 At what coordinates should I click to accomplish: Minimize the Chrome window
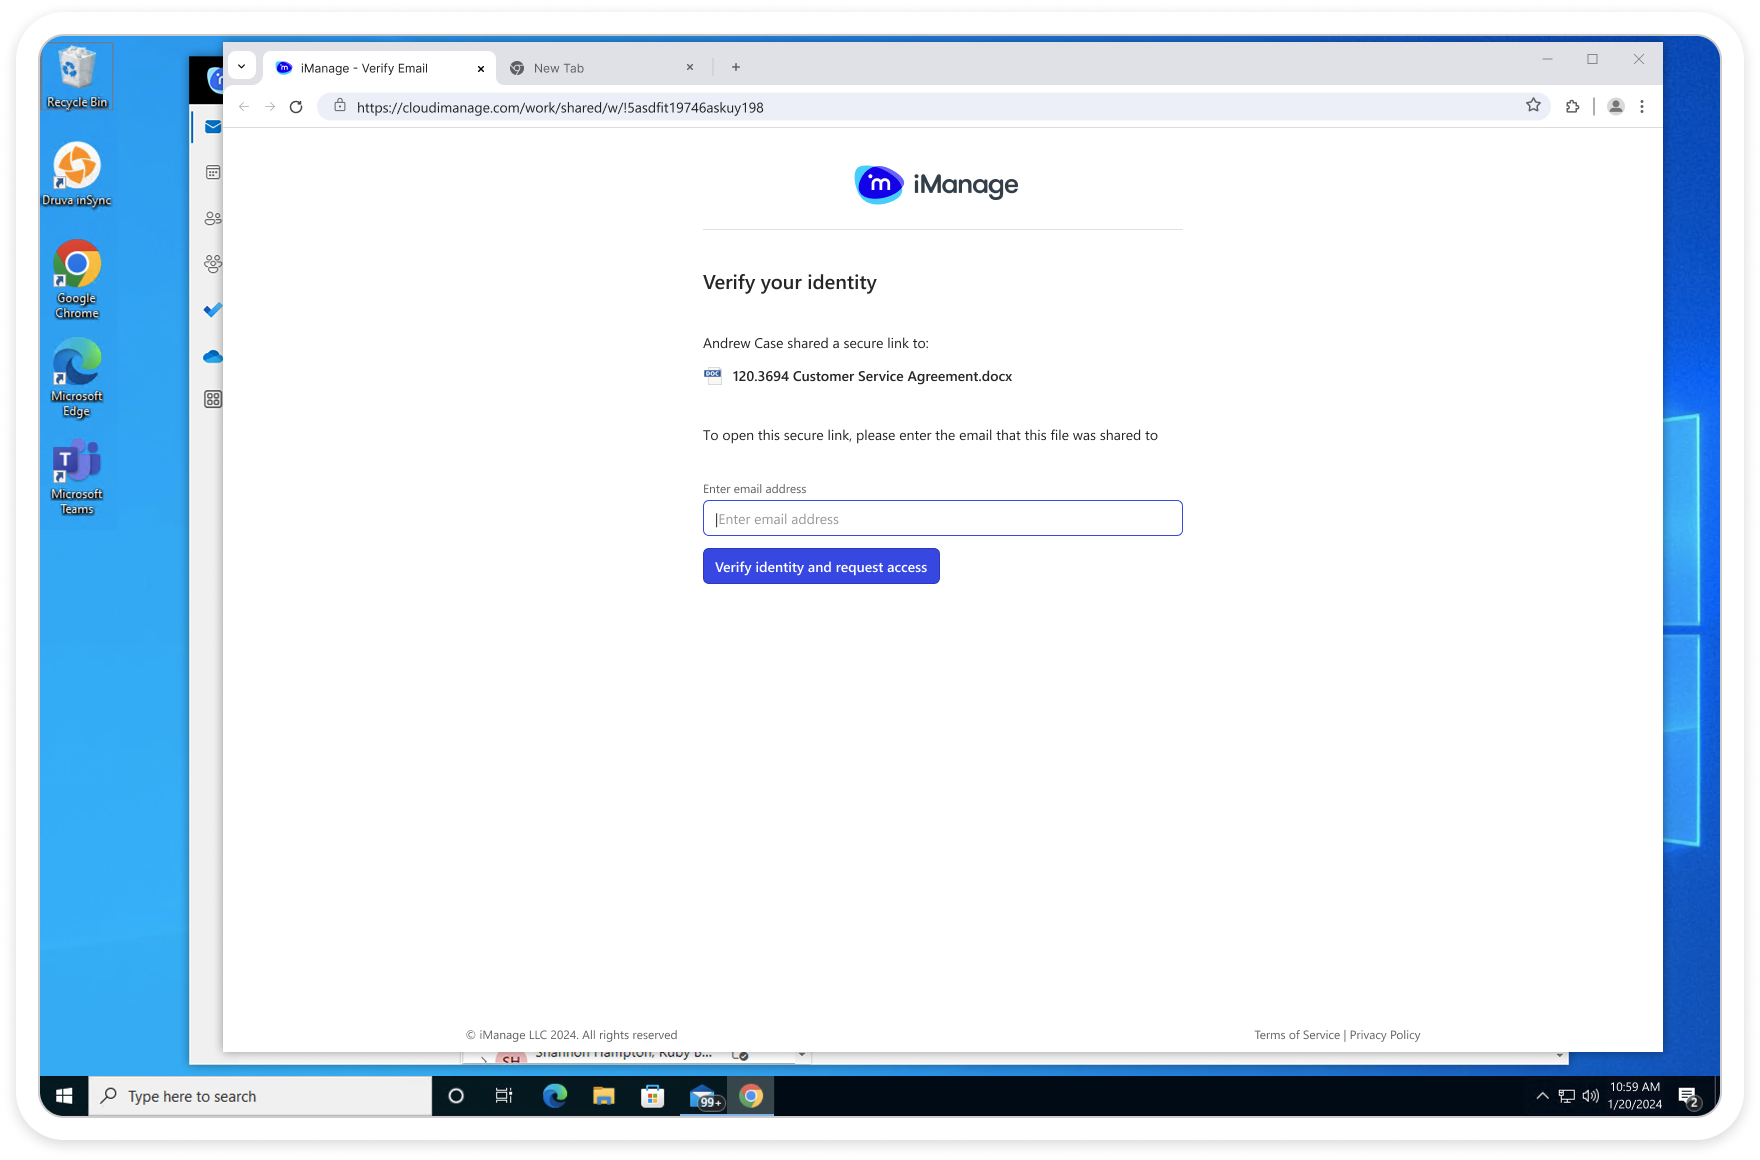coord(1547,59)
